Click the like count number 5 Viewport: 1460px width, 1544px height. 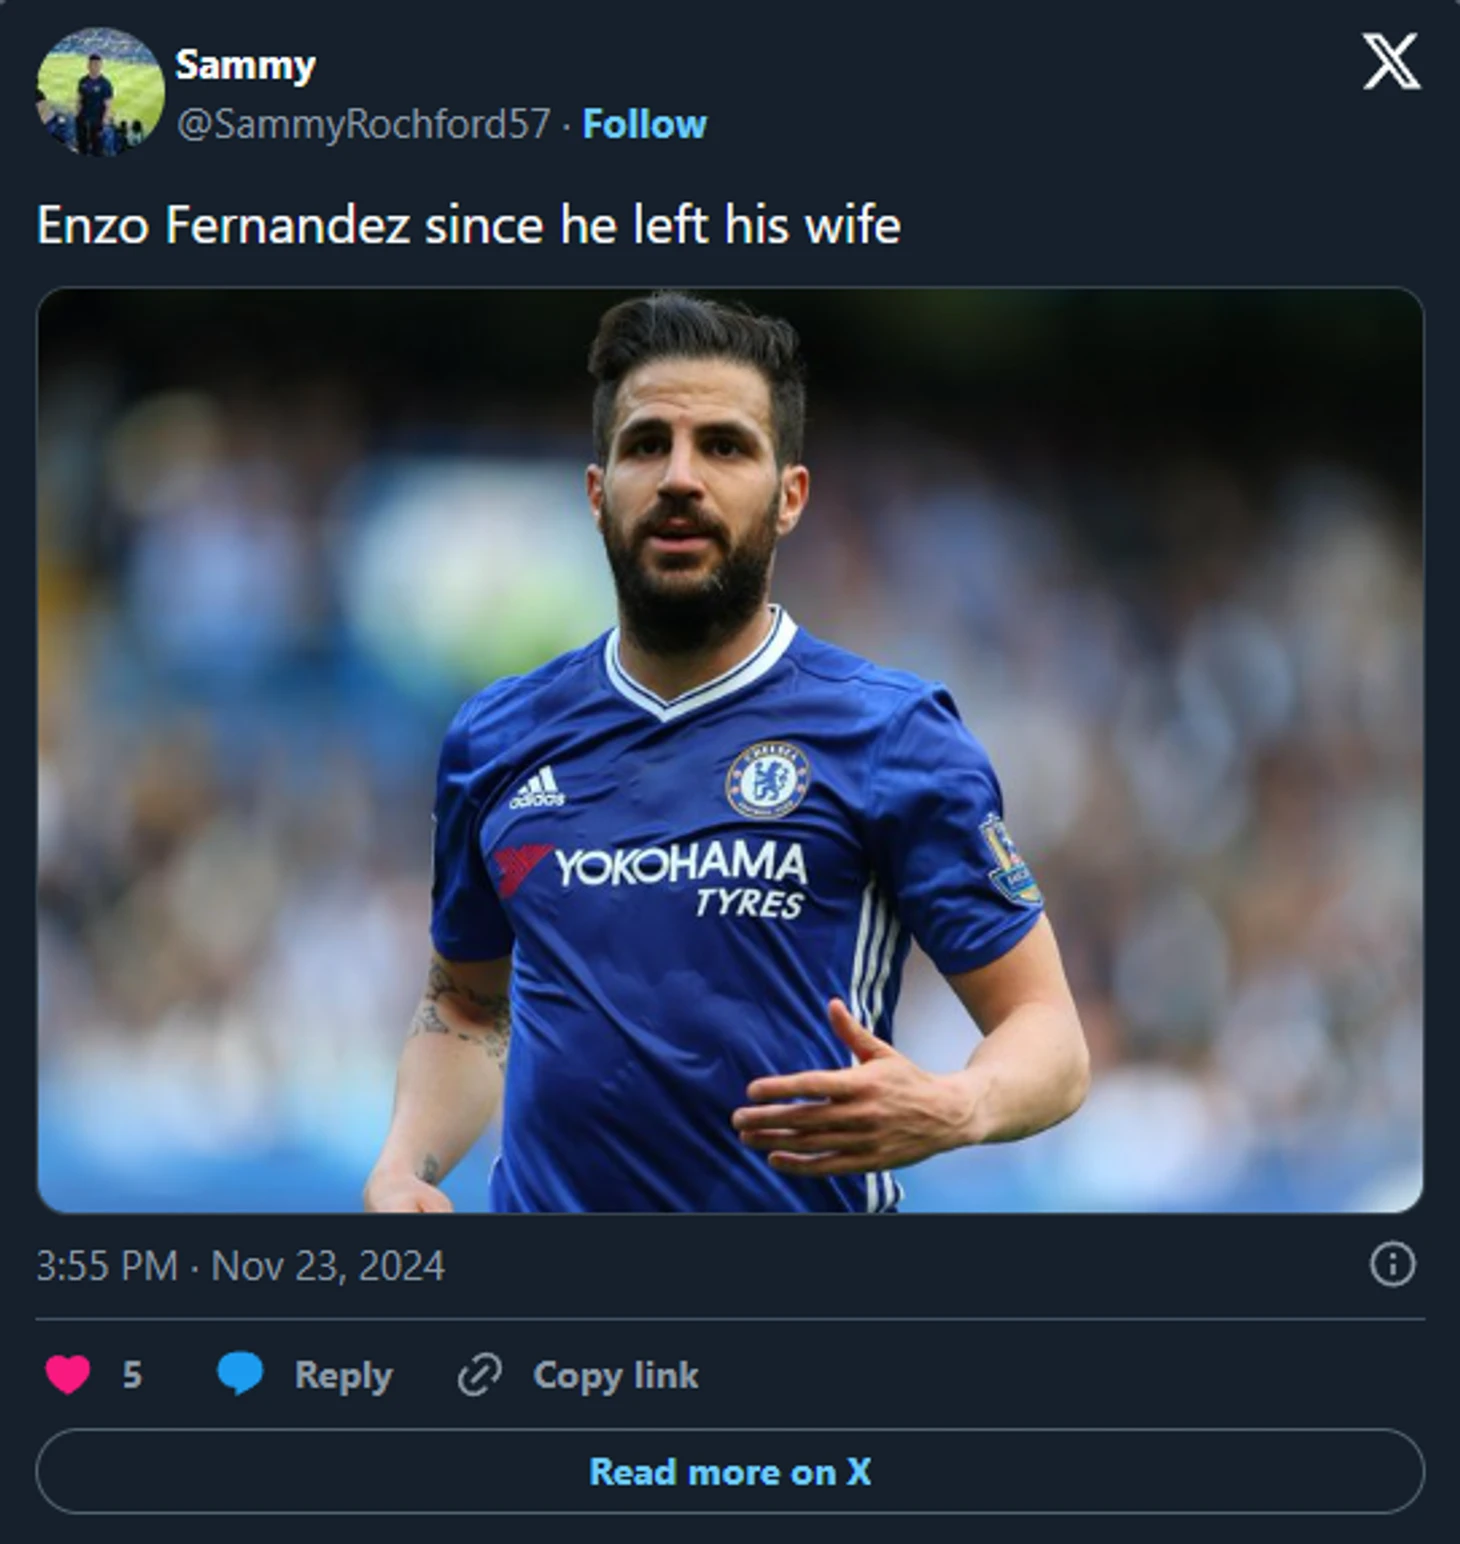click(132, 1375)
